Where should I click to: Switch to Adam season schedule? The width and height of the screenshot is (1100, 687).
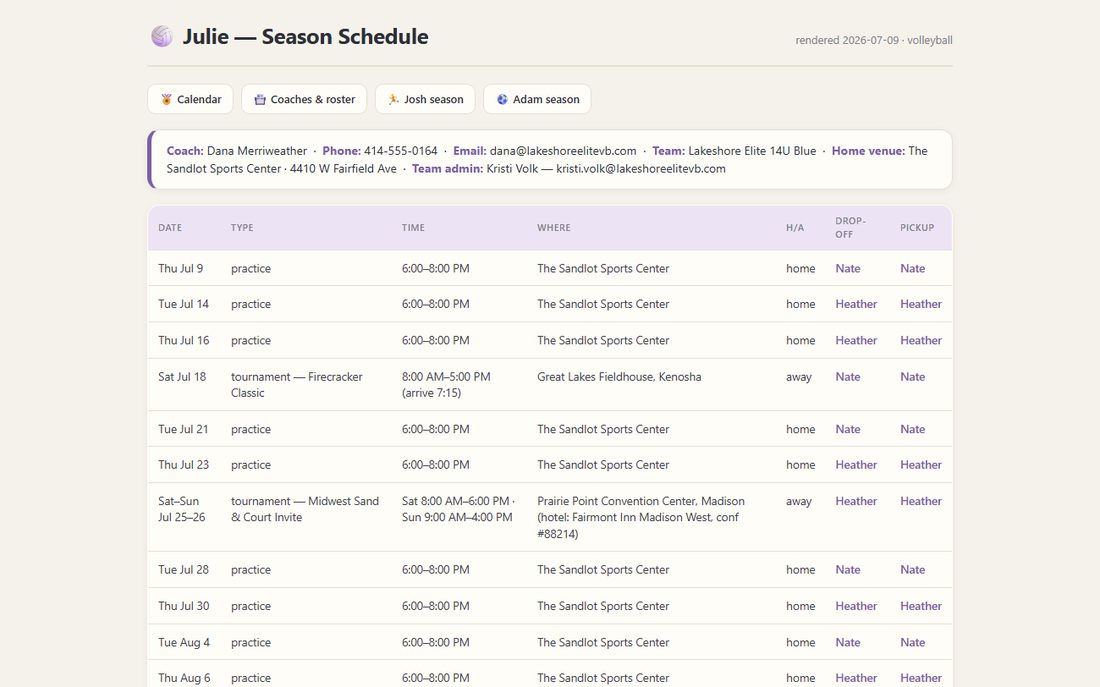[537, 99]
